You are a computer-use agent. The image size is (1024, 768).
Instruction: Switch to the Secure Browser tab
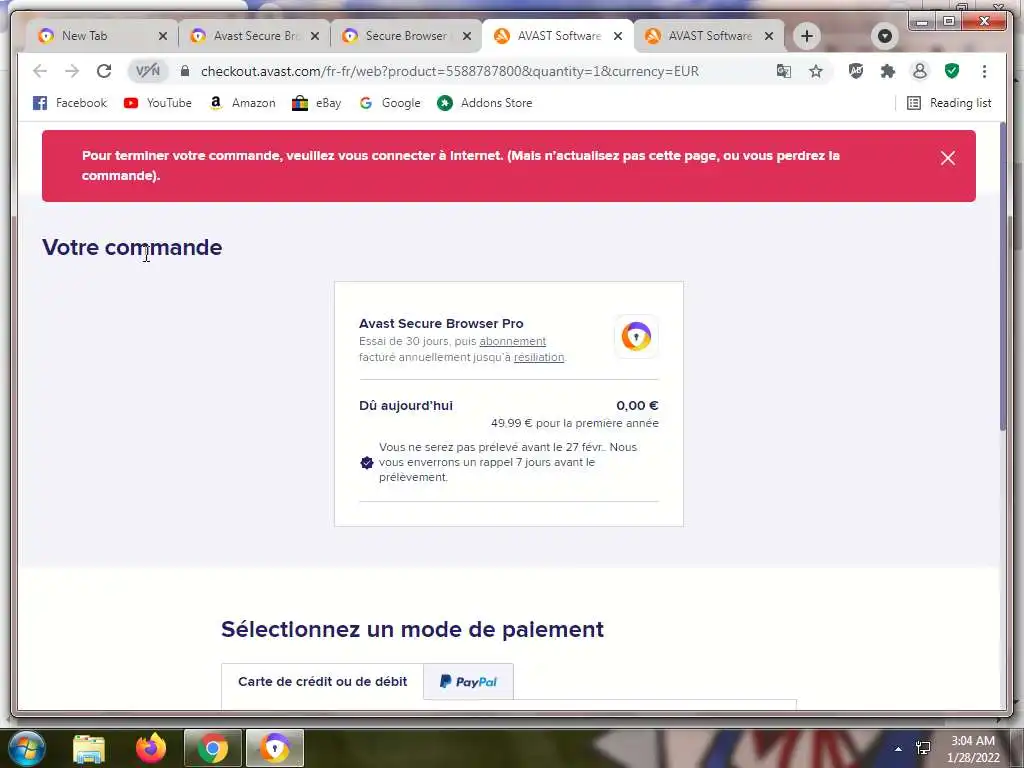pyautogui.click(x=404, y=36)
